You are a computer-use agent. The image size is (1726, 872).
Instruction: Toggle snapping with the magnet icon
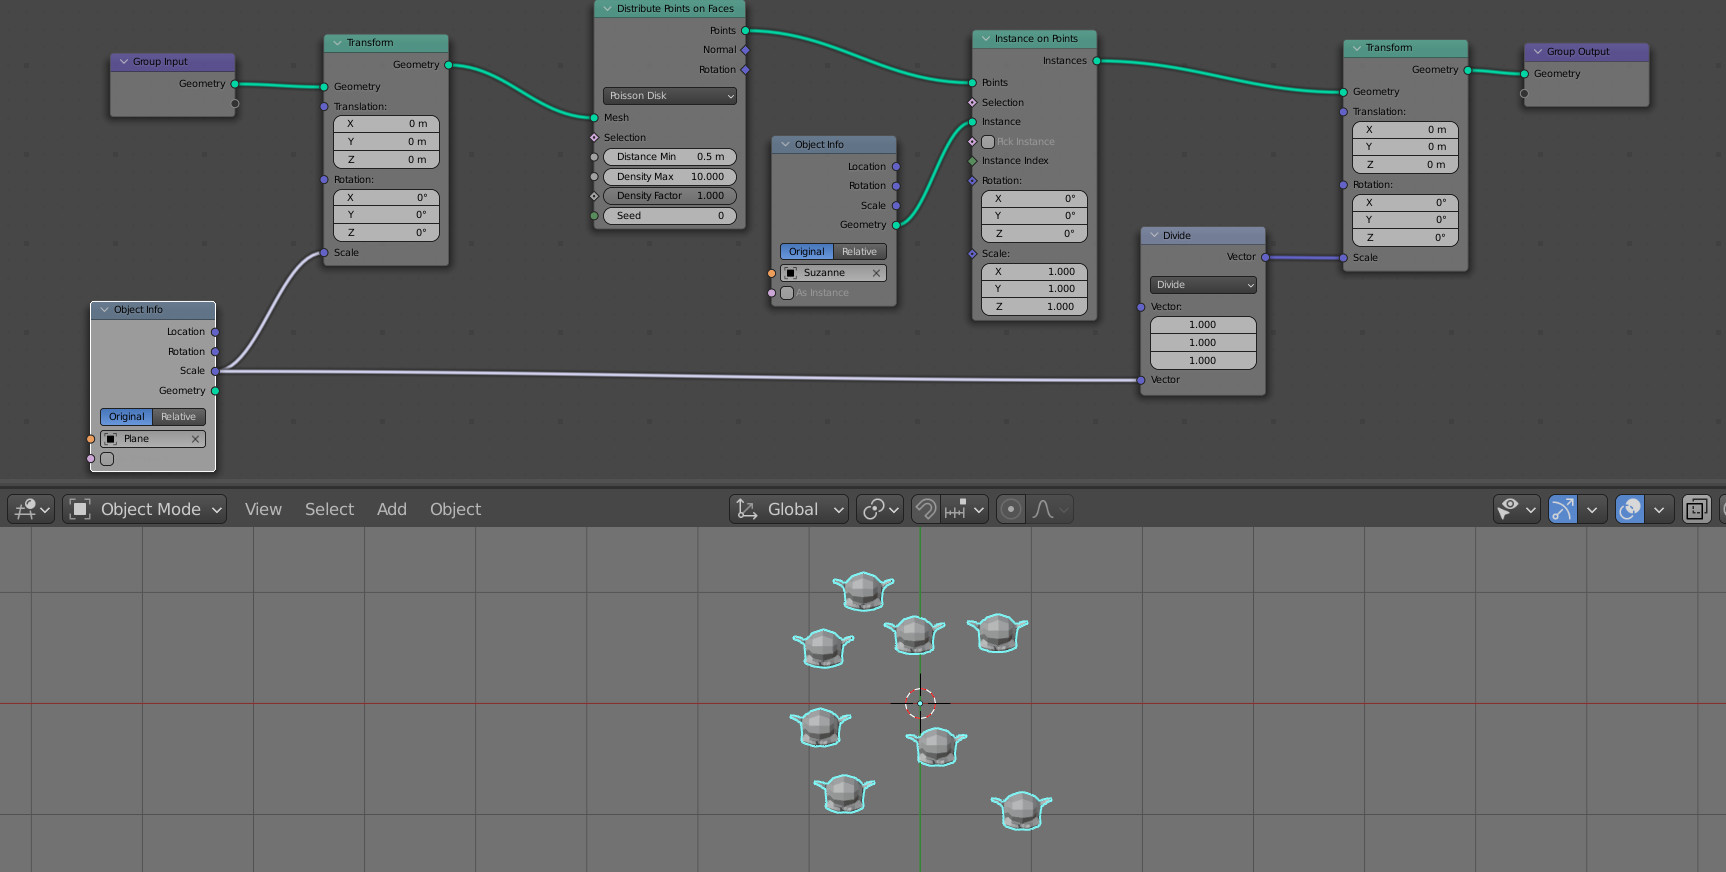[x=926, y=509]
